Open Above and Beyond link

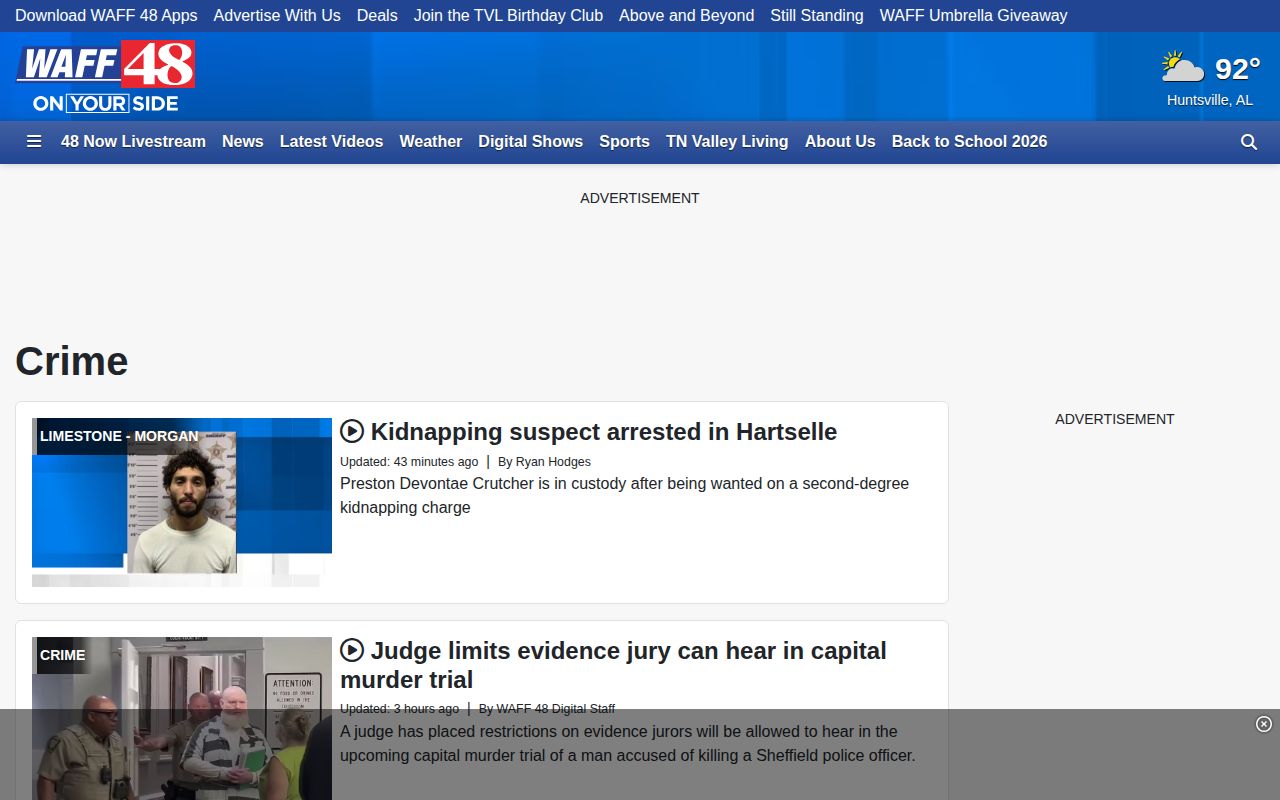pyautogui.click(x=687, y=16)
